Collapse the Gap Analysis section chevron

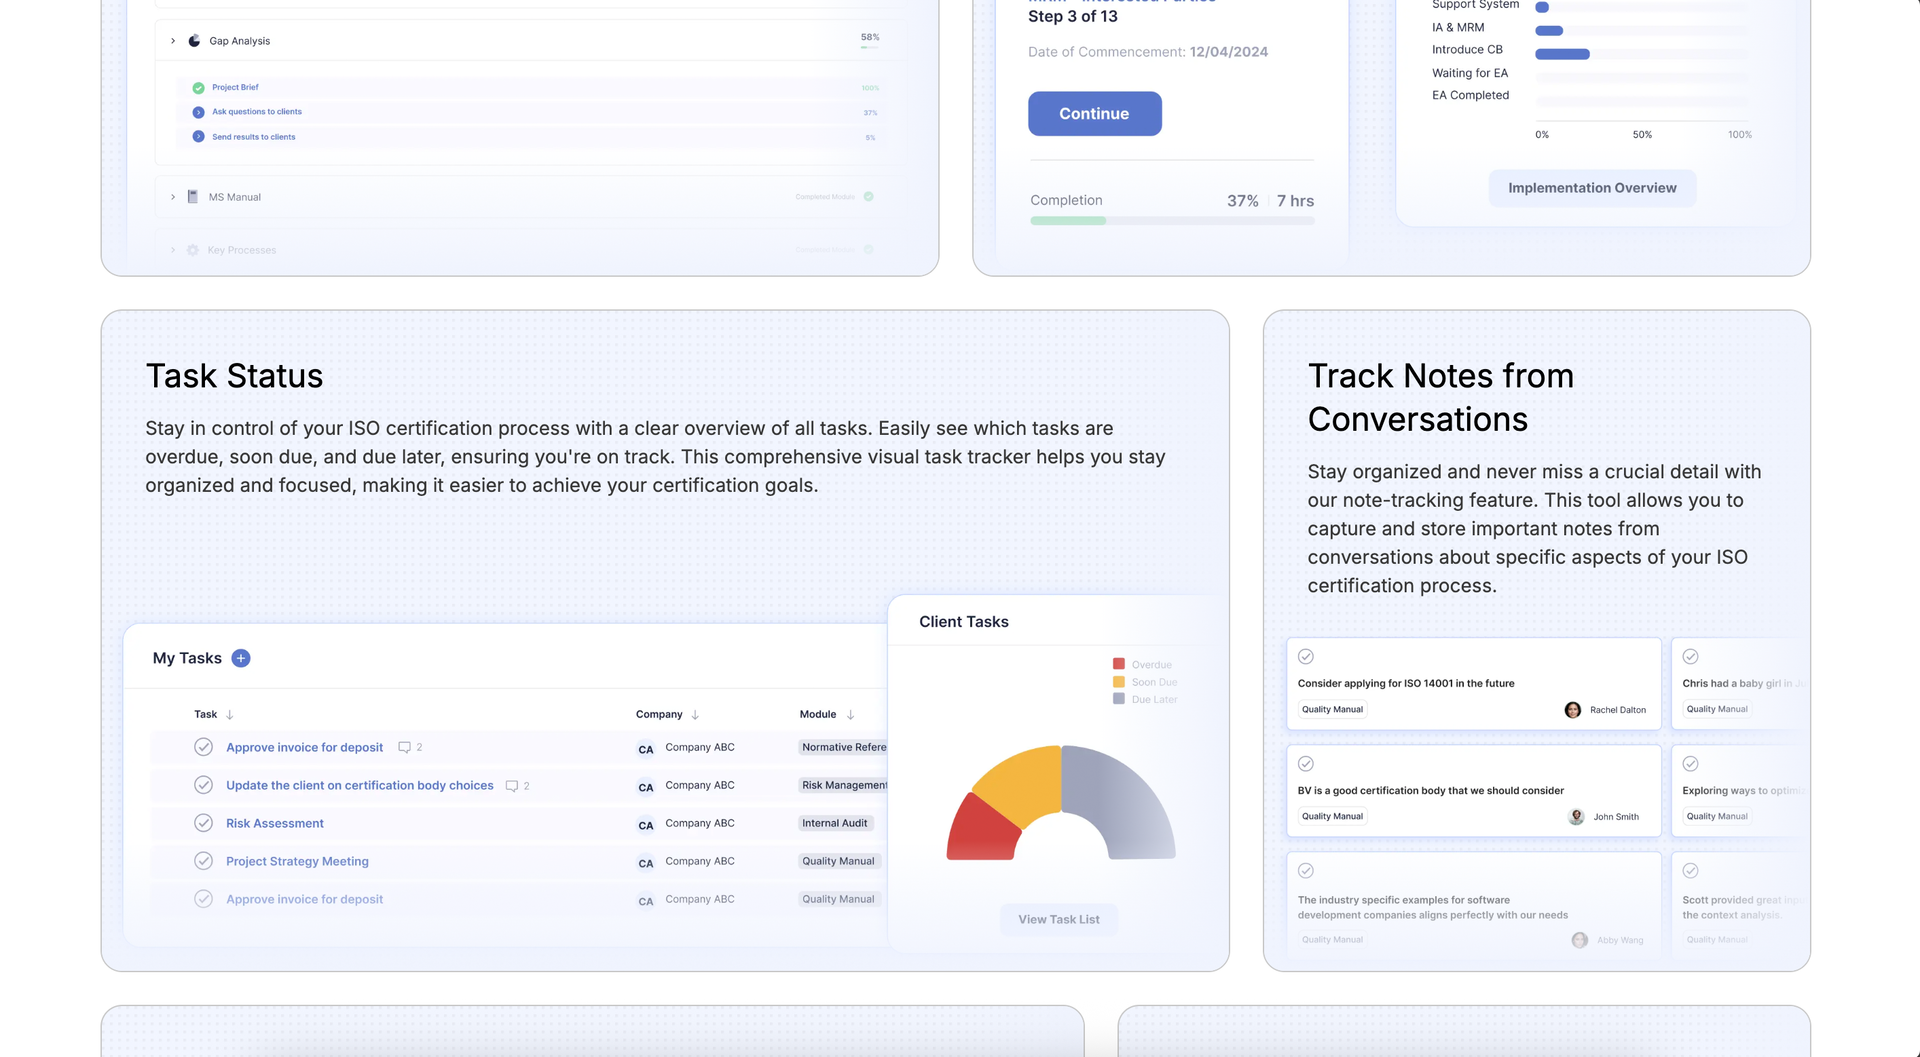tap(173, 41)
